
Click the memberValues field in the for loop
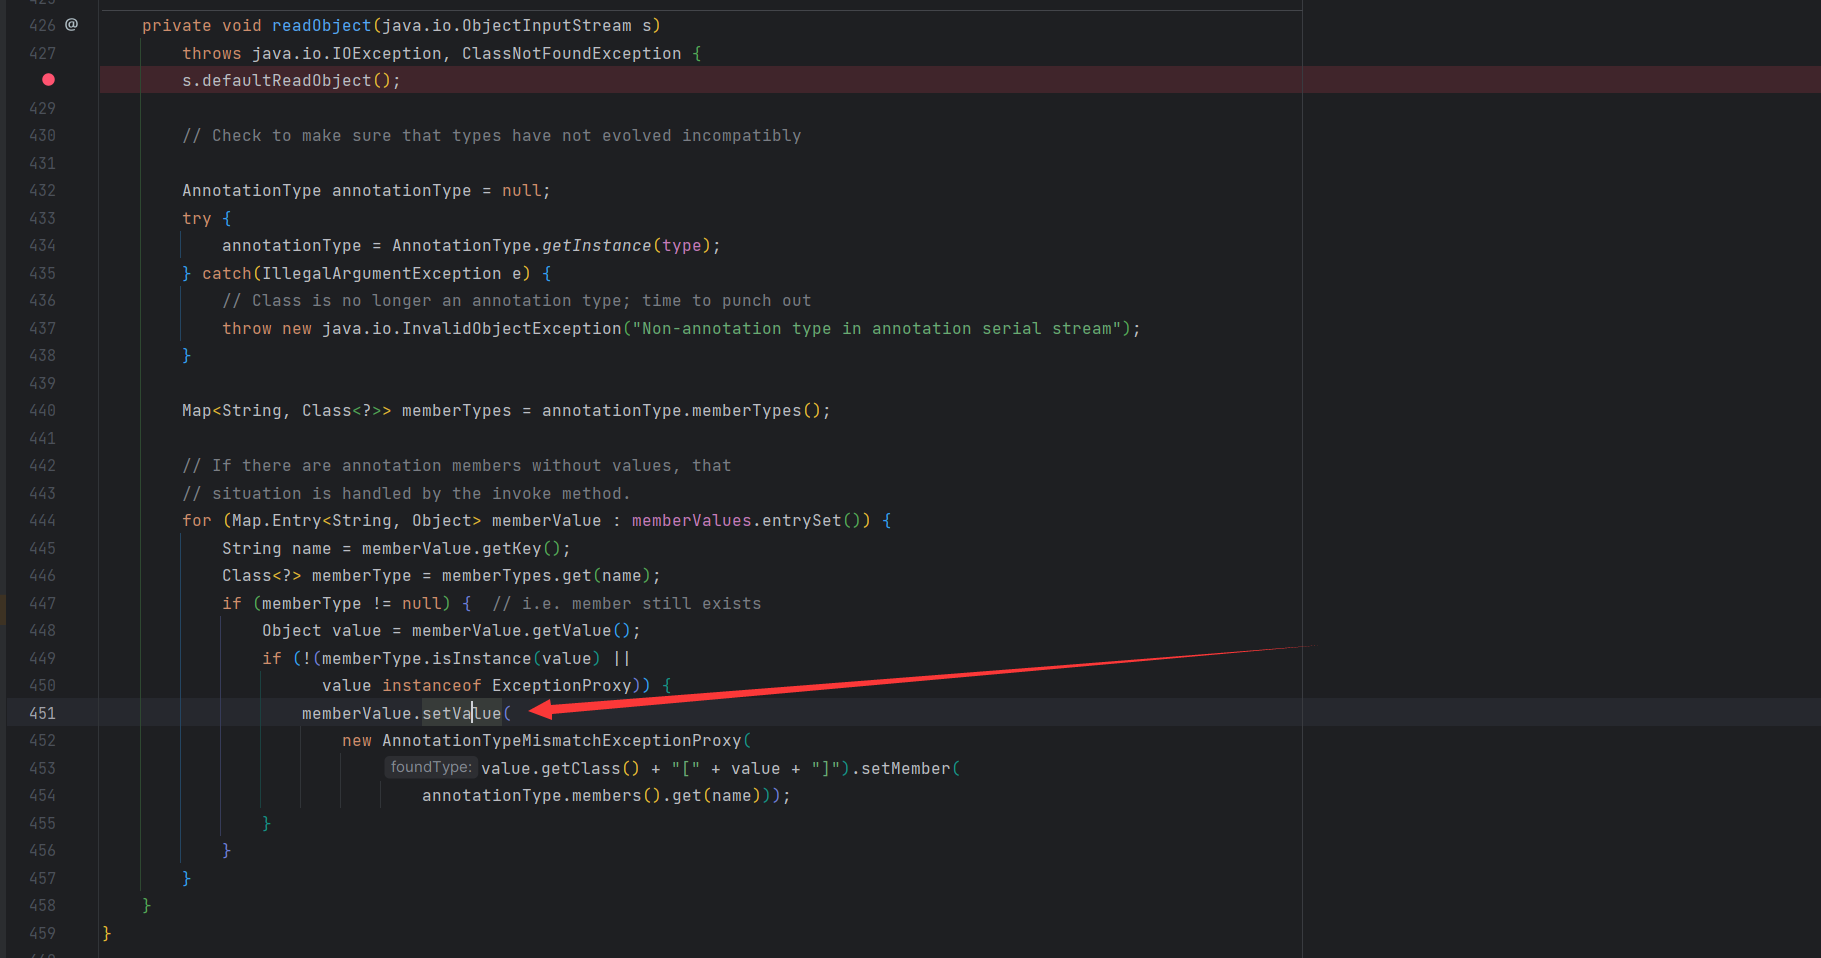coord(691,521)
